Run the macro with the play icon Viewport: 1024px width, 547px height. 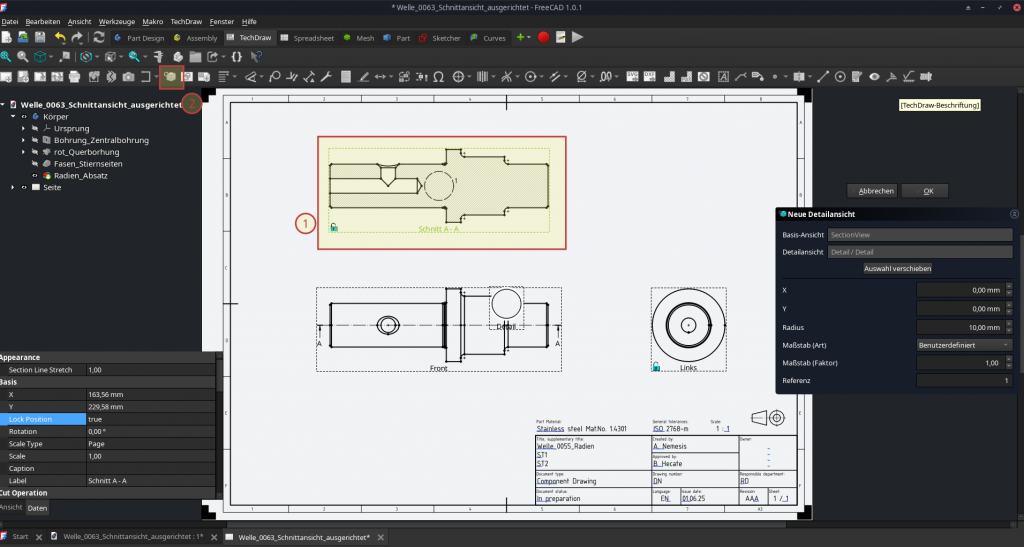(578, 38)
